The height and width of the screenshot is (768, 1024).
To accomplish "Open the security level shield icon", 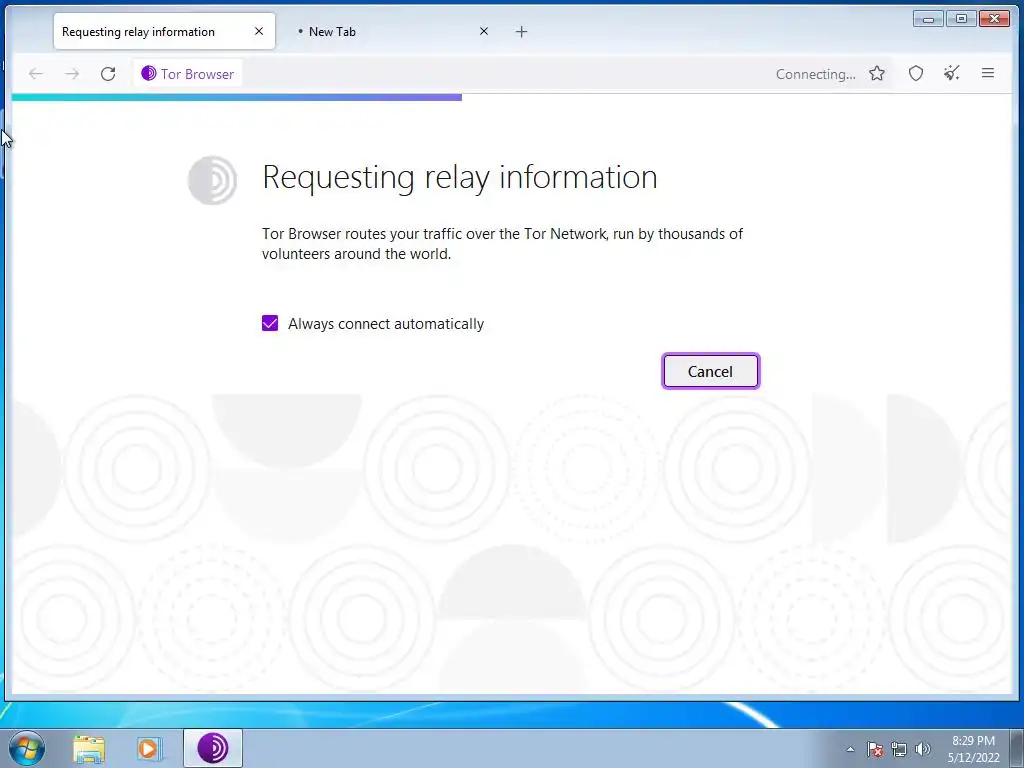I will pos(916,73).
